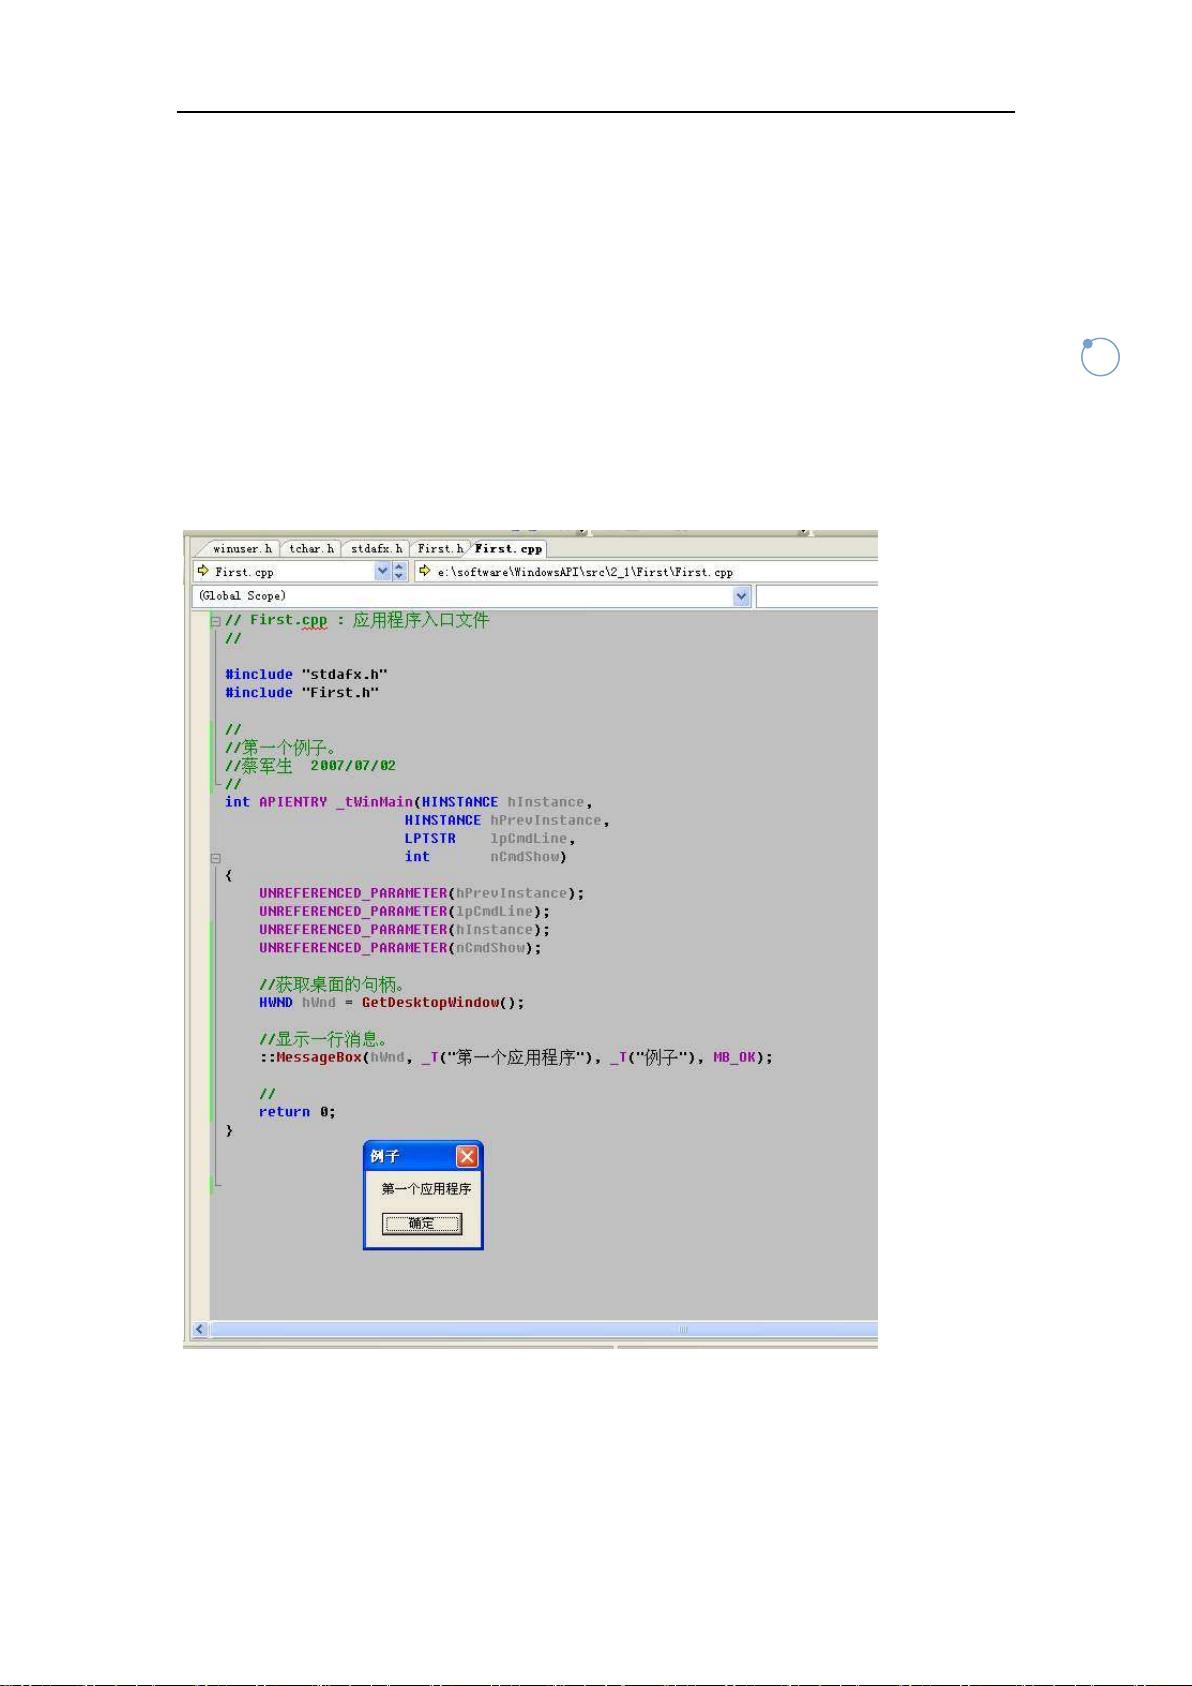Click UNREFERENCED_PARAMETER(nCmdShow) line
The width and height of the screenshot is (1192, 1686).
pos(400,948)
